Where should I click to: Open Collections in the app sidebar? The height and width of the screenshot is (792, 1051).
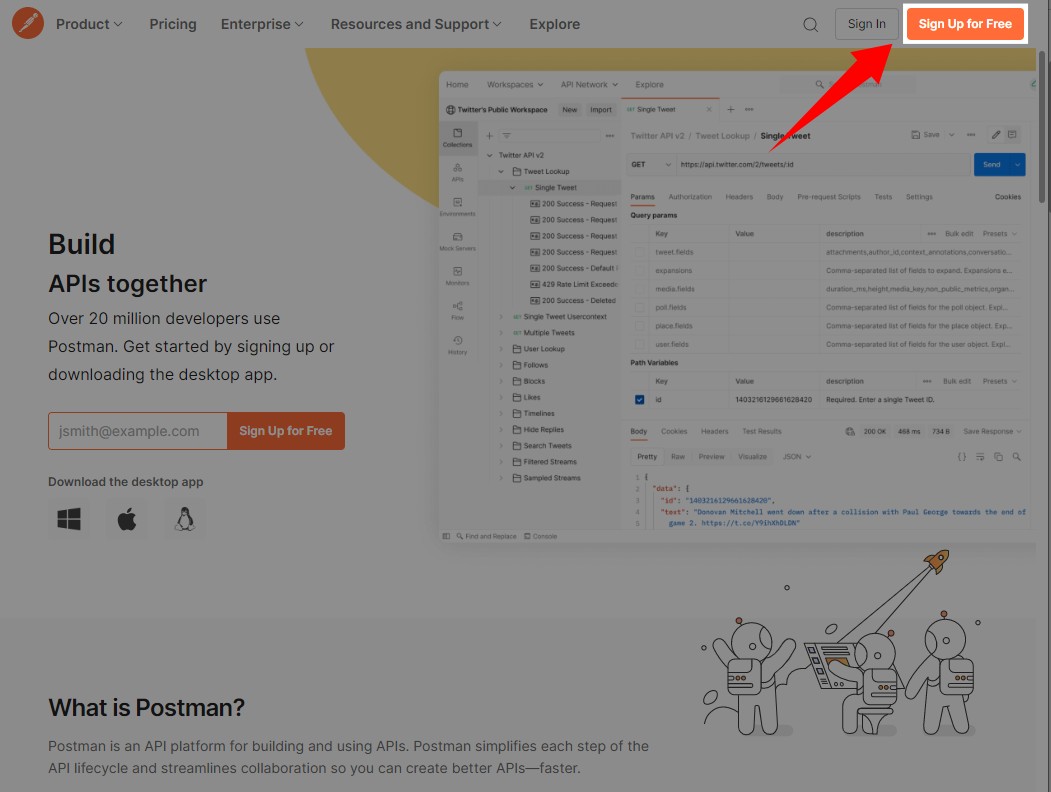click(458, 137)
